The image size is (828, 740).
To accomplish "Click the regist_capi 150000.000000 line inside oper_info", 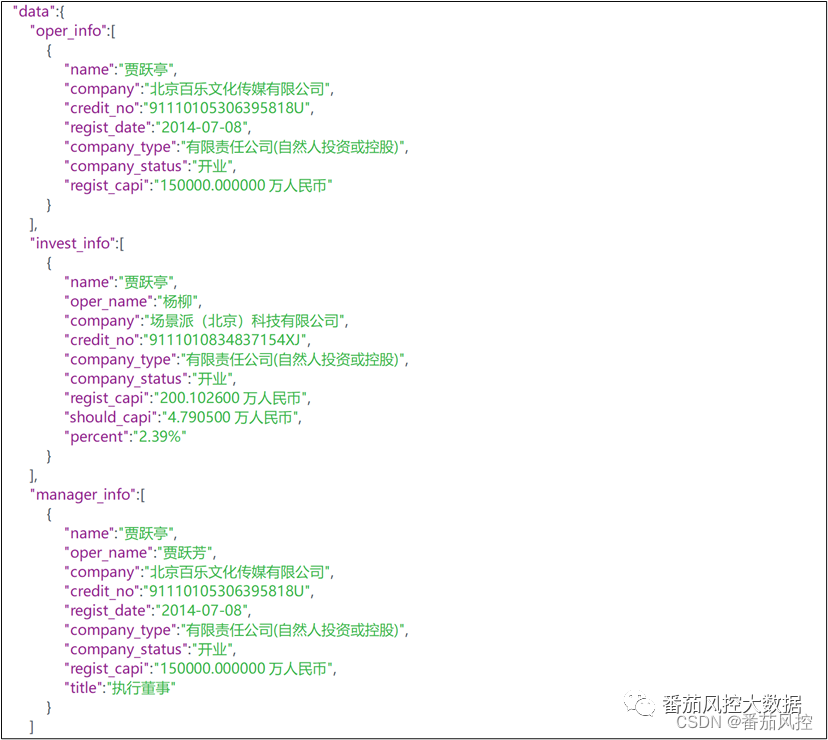I will [x=198, y=186].
